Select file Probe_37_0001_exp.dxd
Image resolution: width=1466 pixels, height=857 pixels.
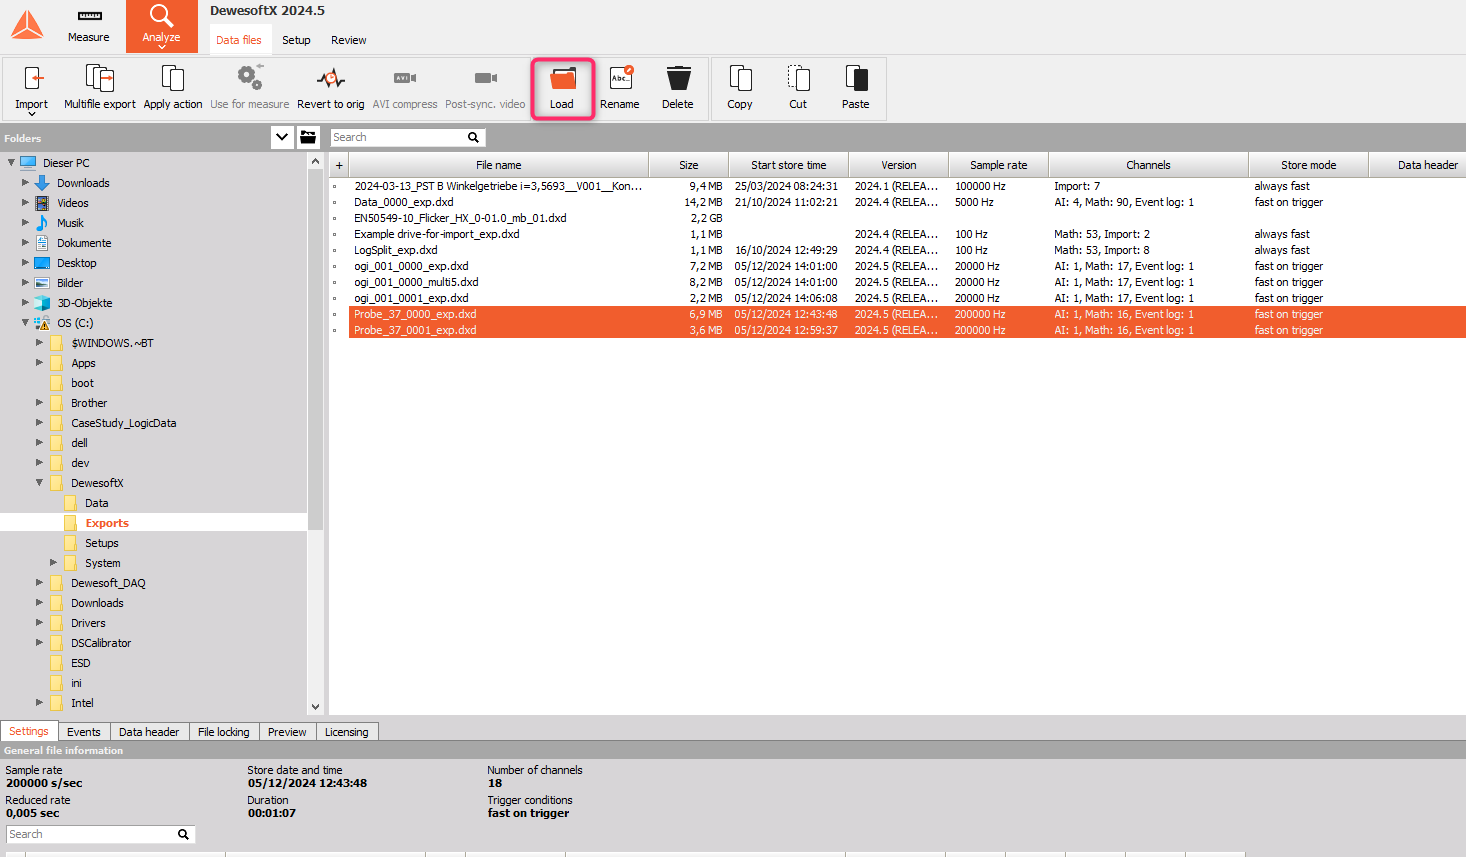point(415,330)
